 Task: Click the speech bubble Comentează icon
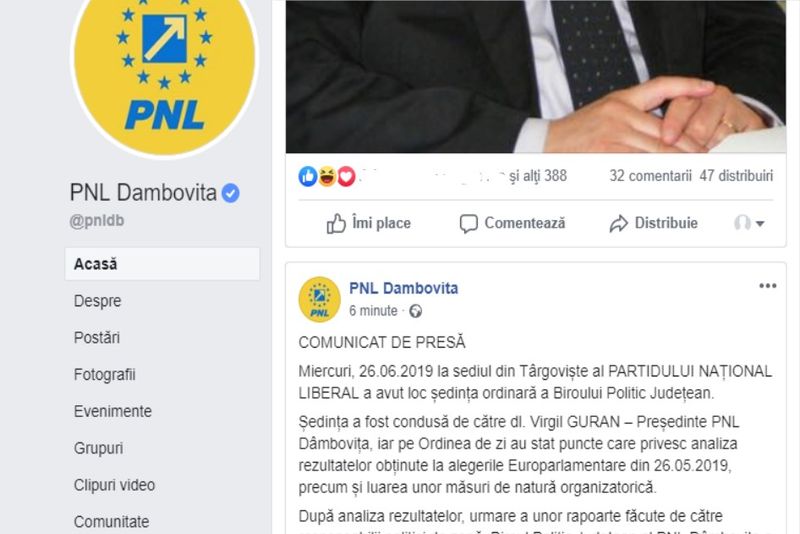[468, 223]
